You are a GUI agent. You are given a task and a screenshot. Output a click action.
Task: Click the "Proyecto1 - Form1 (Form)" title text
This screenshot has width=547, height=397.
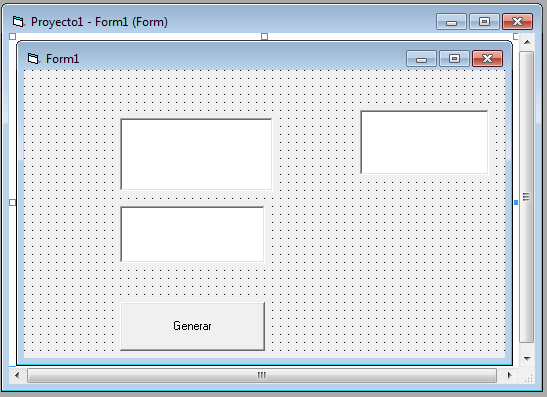99,22
